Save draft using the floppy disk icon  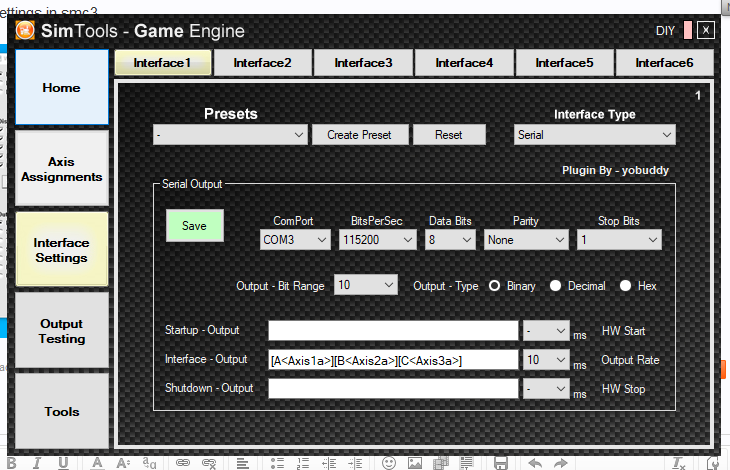pos(501,463)
